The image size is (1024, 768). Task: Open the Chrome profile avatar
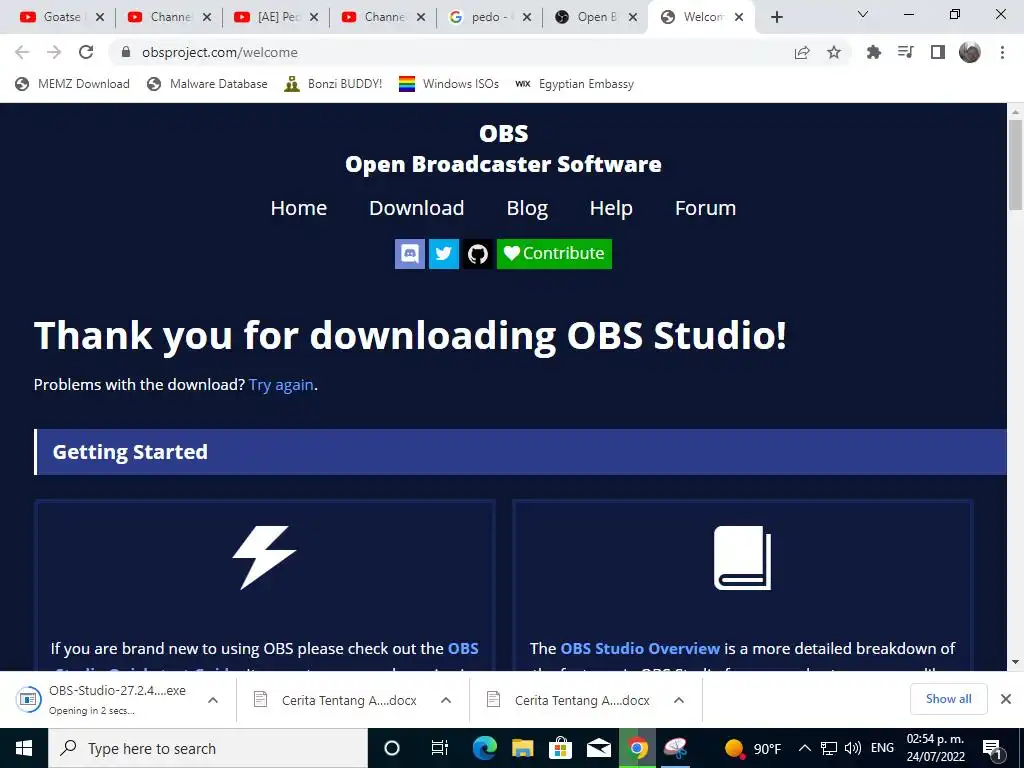[970, 52]
